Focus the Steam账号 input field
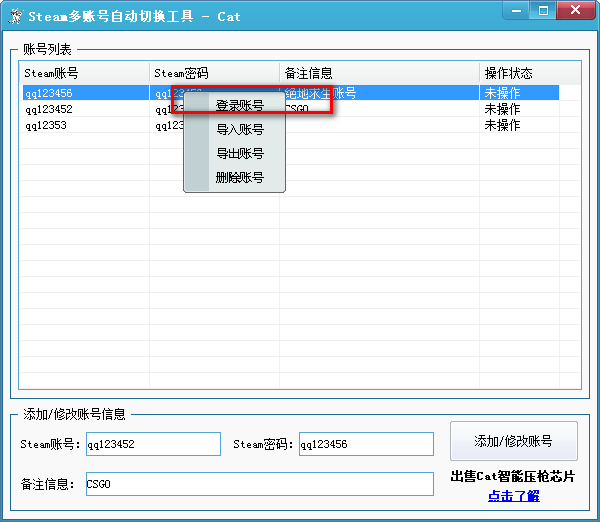The image size is (600, 522). (x=152, y=444)
